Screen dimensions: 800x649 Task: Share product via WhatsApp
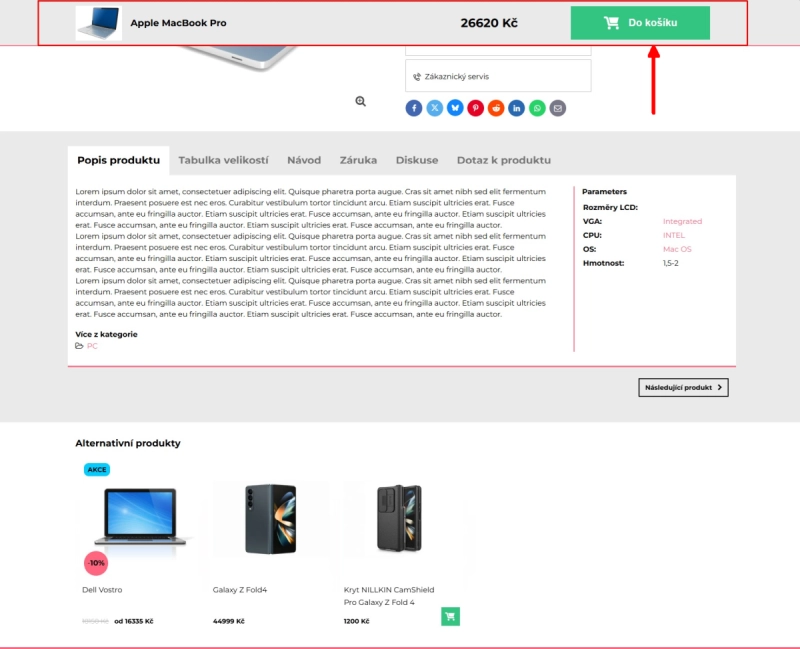click(537, 108)
